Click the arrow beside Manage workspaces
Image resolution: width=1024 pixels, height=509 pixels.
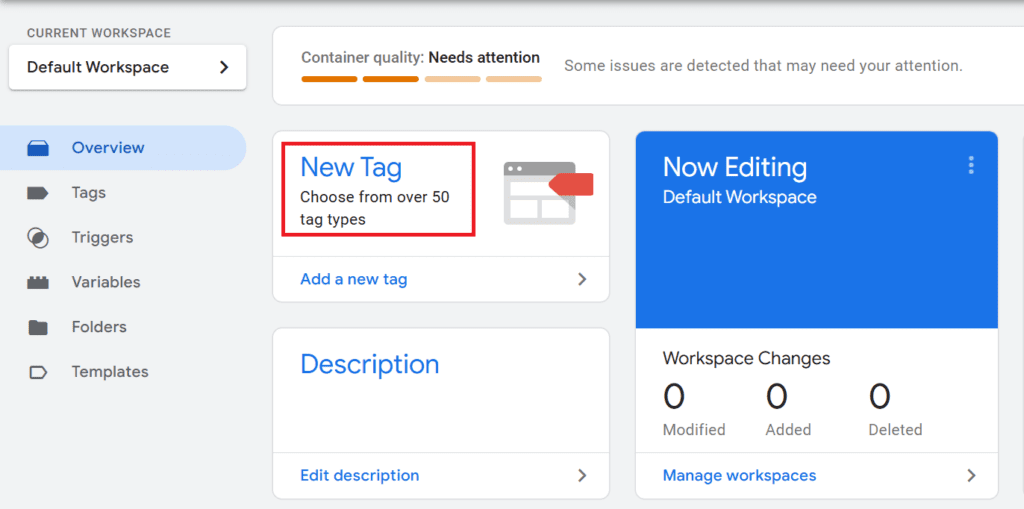point(970,476)
